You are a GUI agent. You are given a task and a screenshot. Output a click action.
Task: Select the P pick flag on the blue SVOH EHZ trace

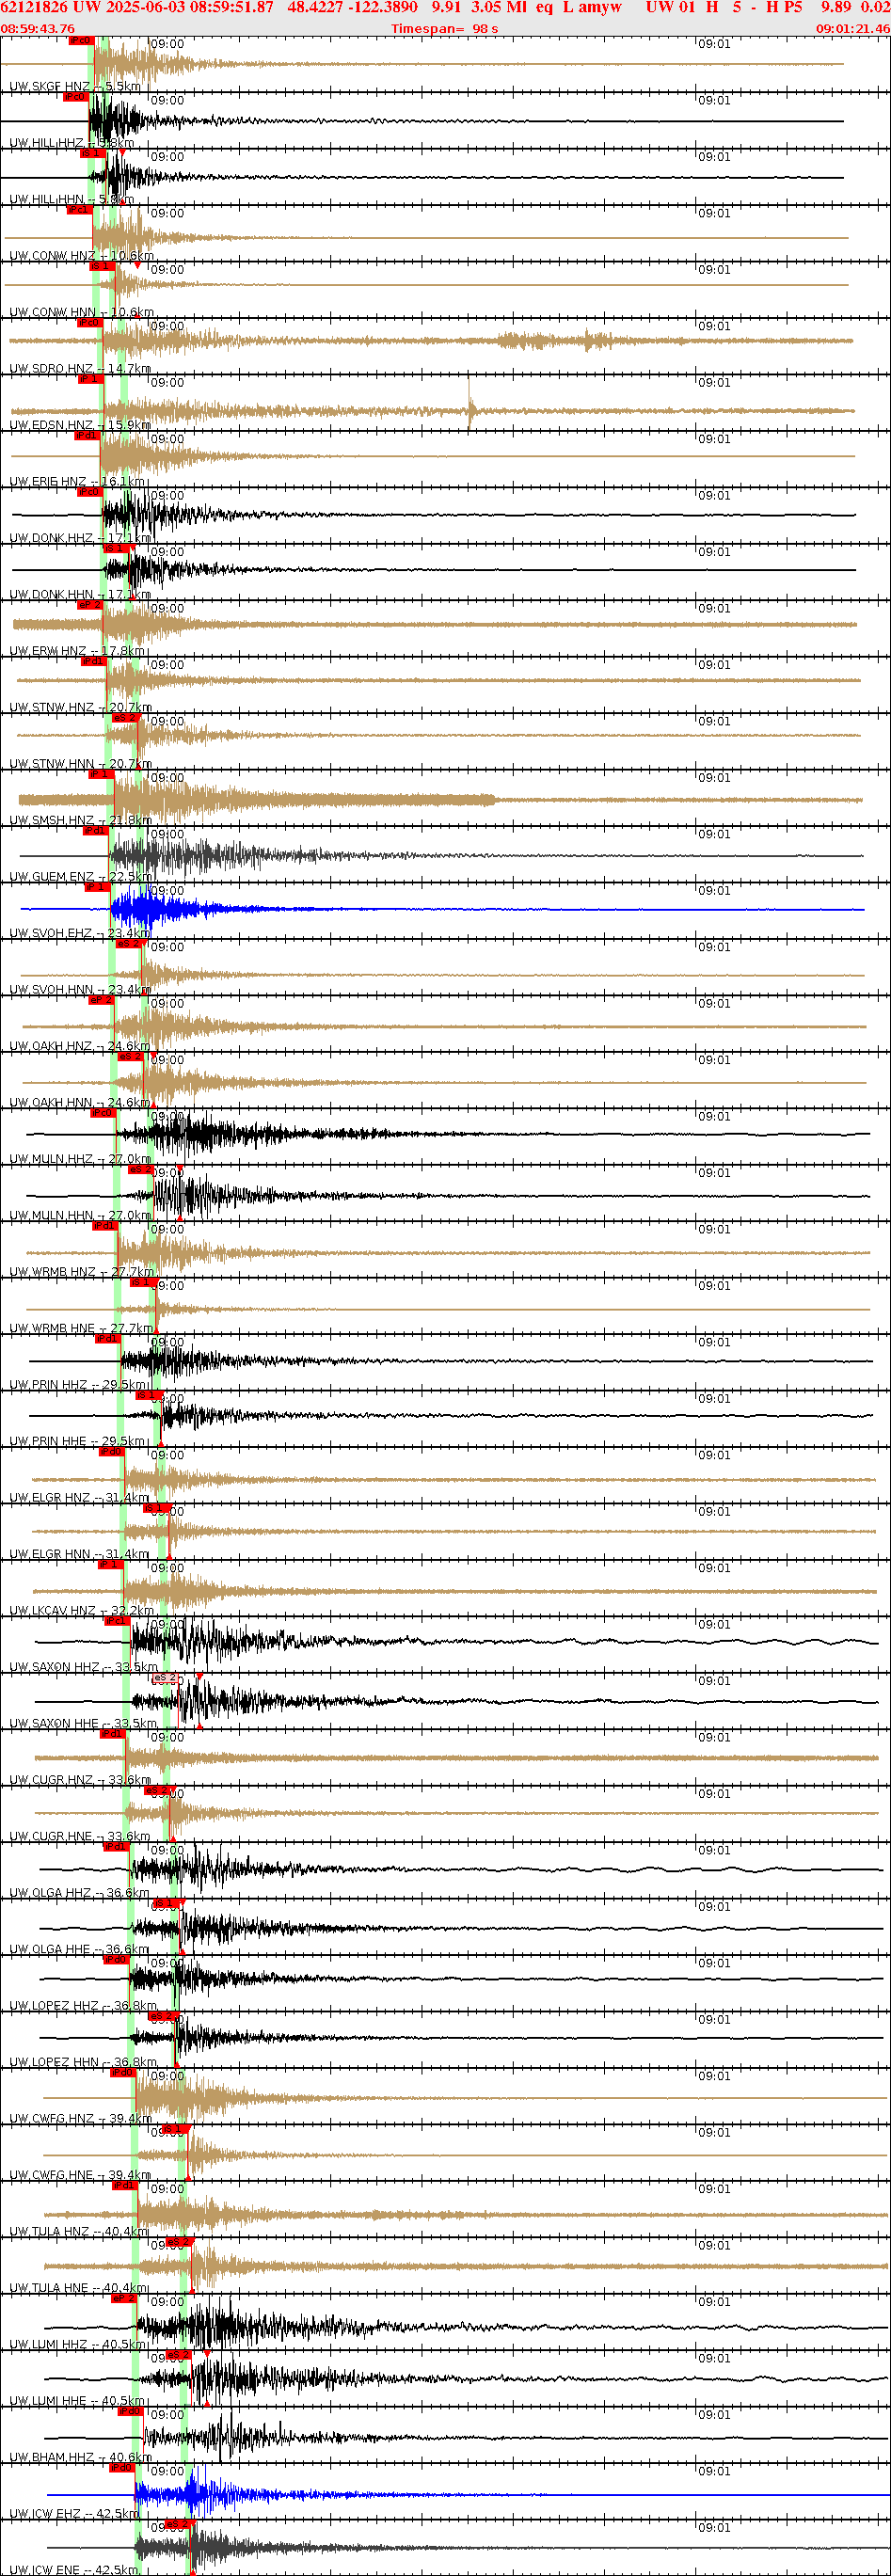[x=96, y=887]
